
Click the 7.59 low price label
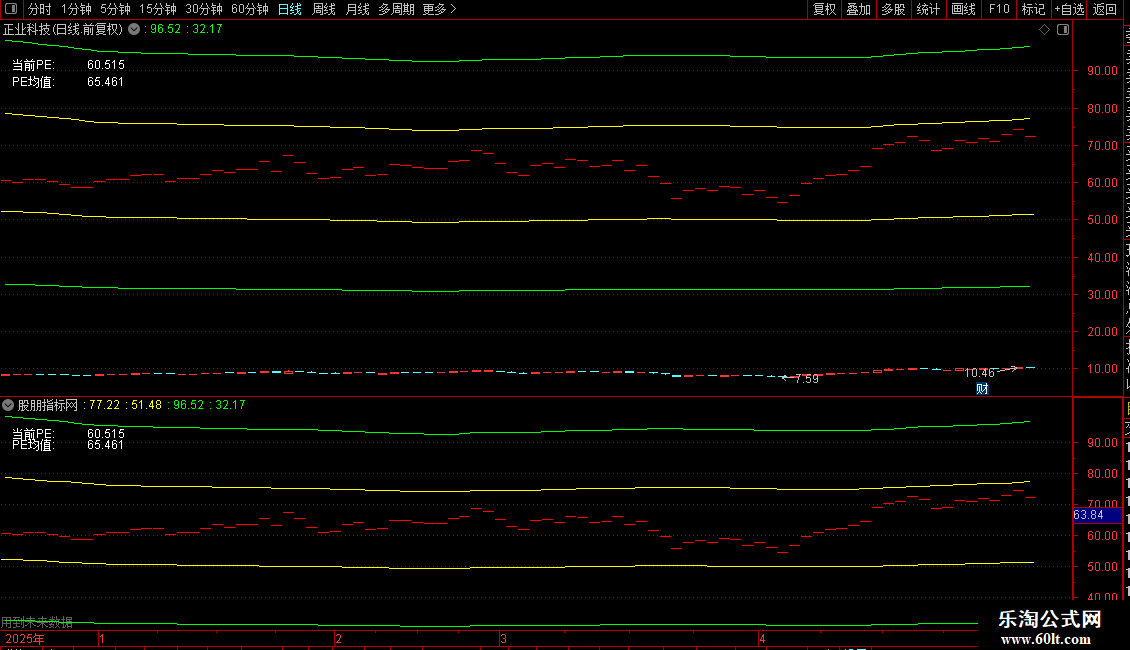806,379
